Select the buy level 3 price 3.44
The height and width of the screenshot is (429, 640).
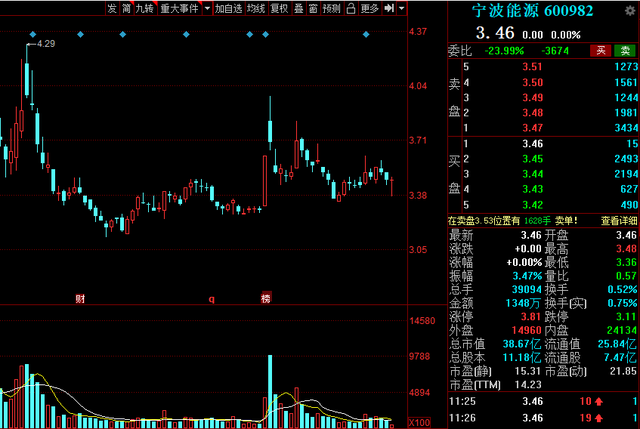533,174
